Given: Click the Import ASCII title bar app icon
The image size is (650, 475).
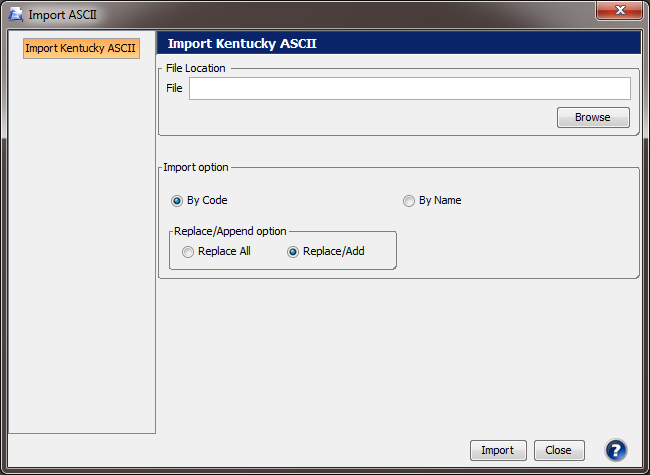Looking at the screenshot, I should [x=15, y=15].
